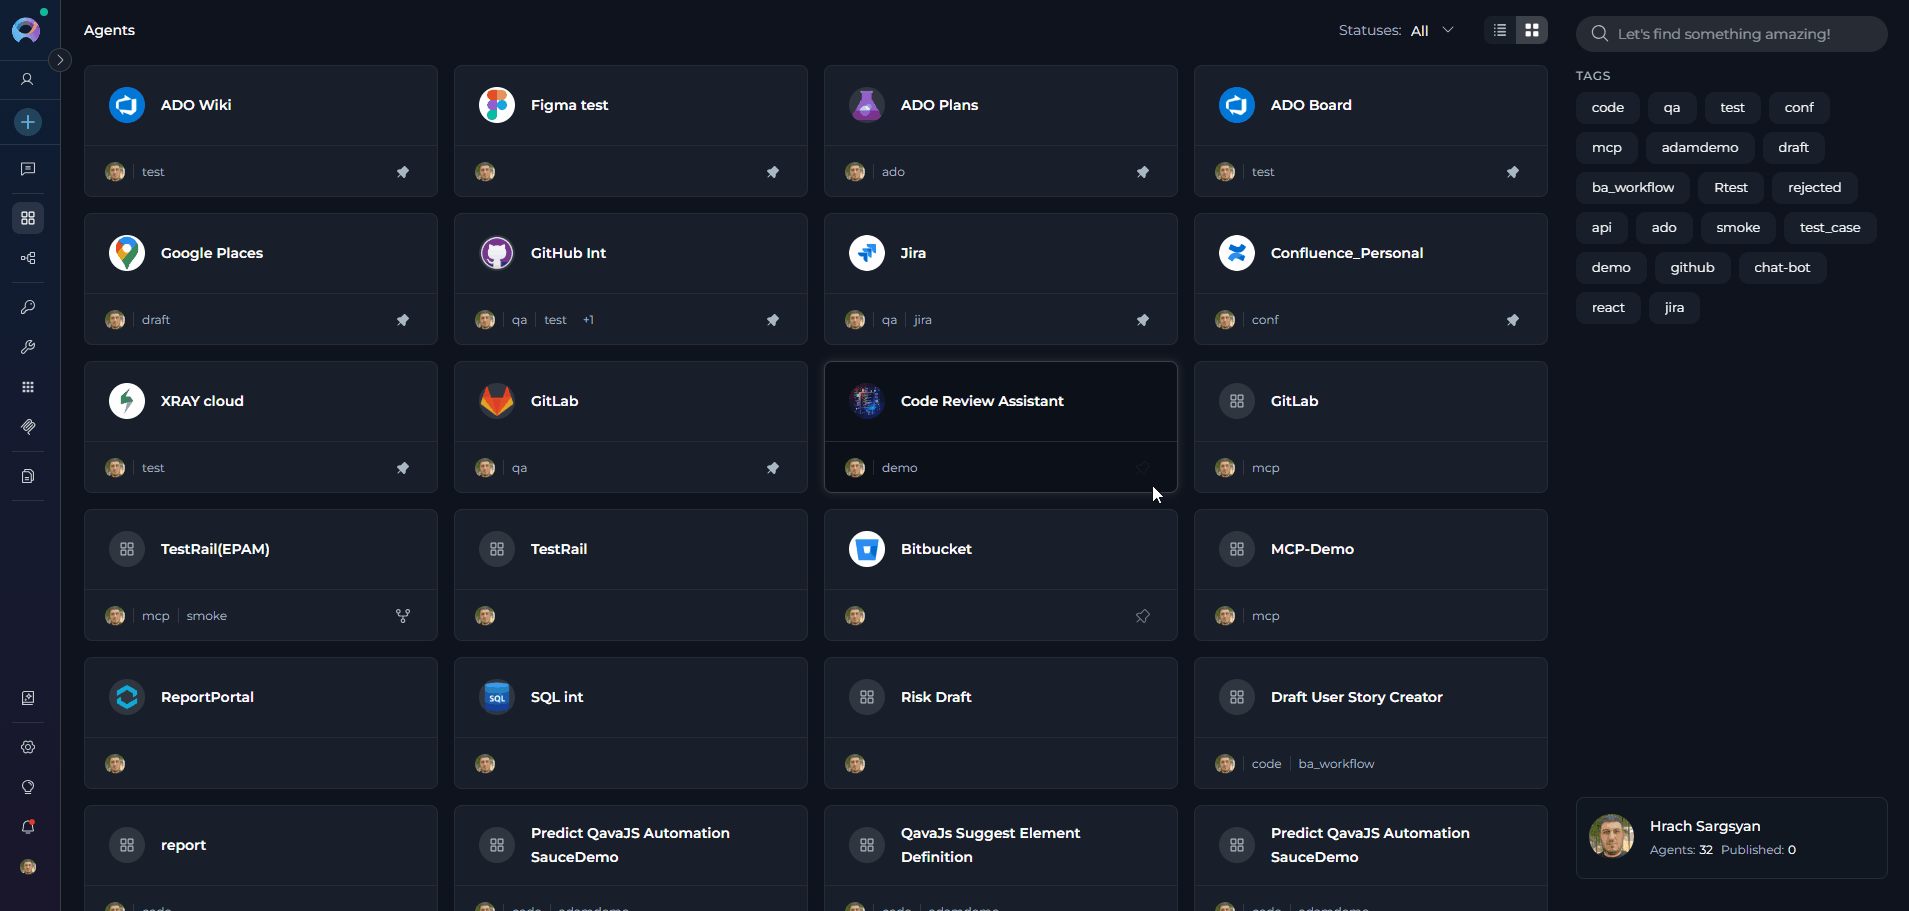Viewport: 1909px width, 911px height.
Task: Open the wrench tools section in sidebar
Action: tap(28, 347)
